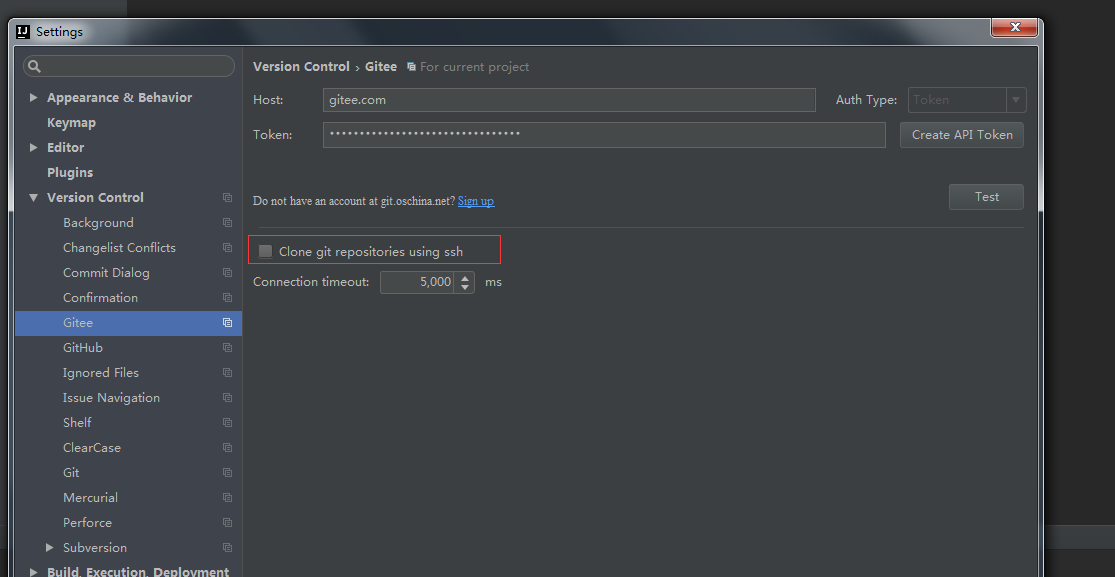Click the Token password field
Image resolution: width=1115 pixels, height=577 pixels.
pyautogui.click(x=604, y=134)
